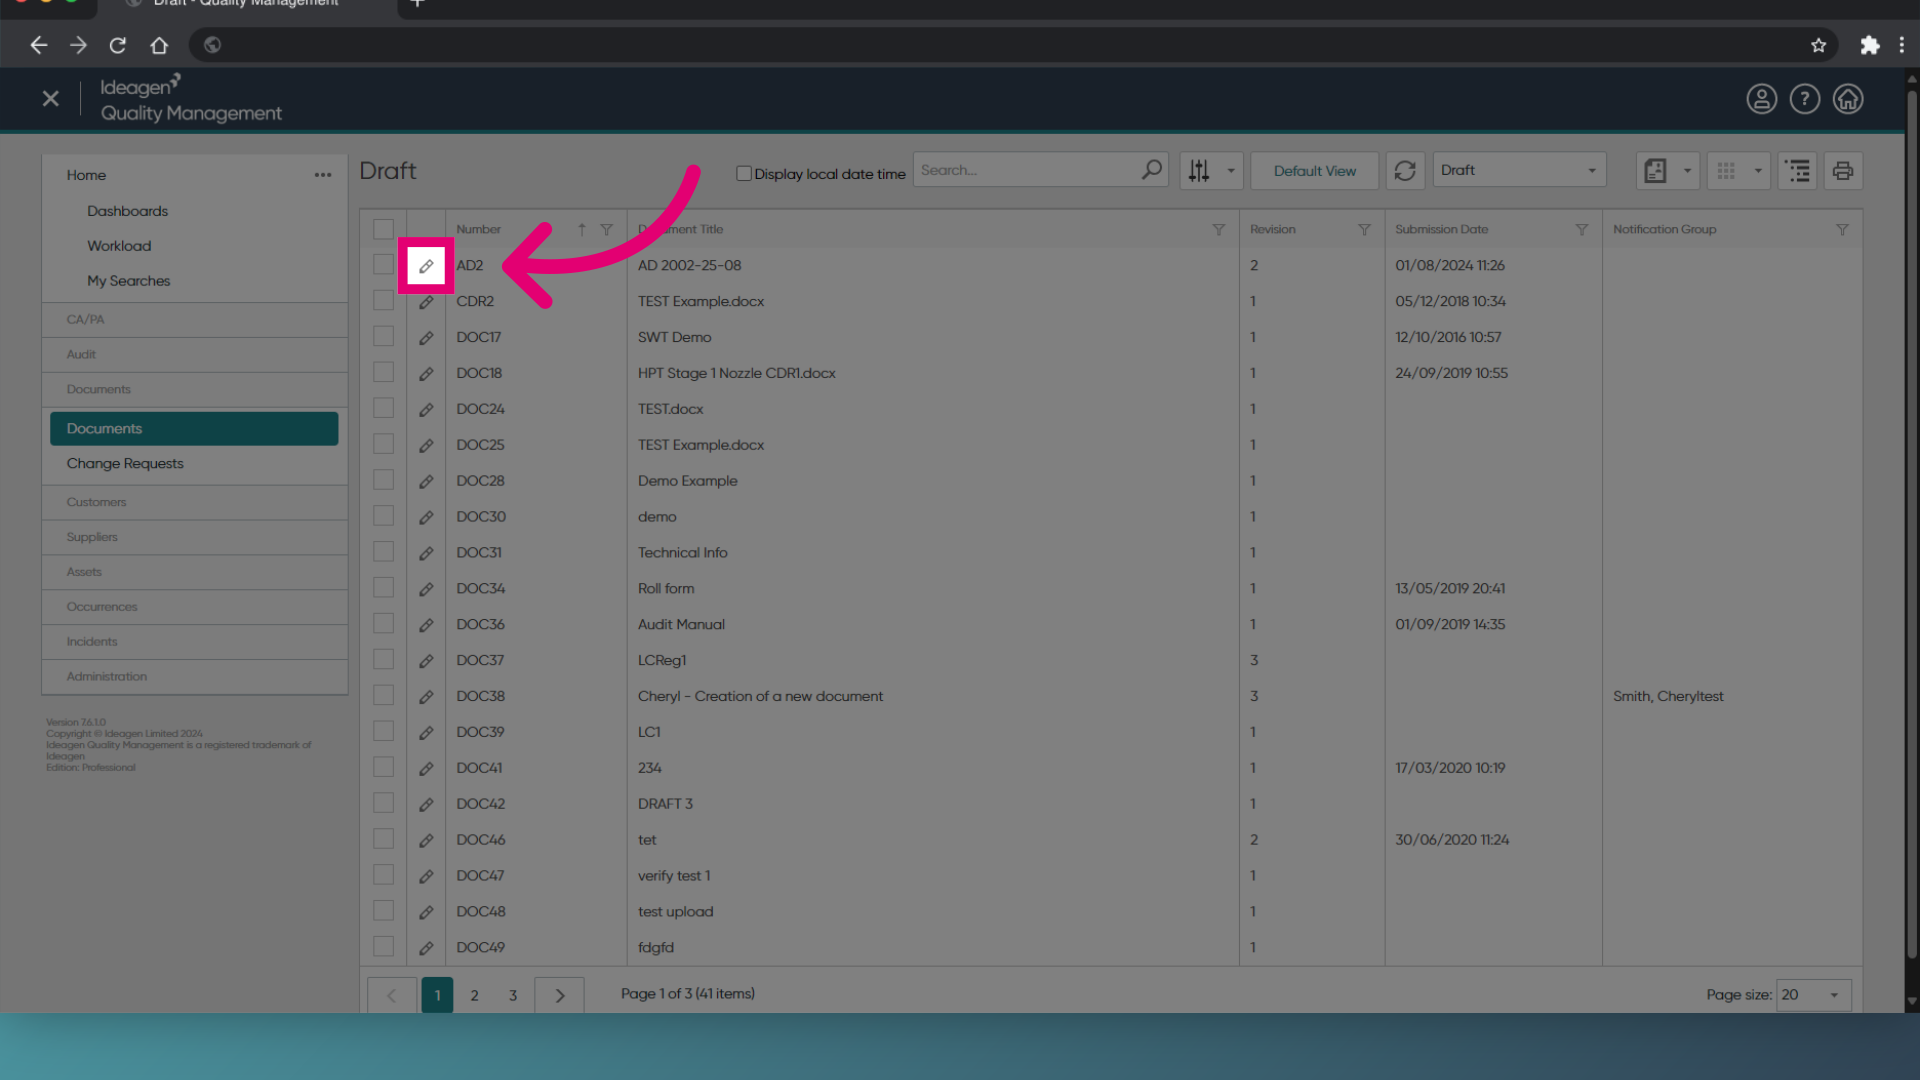
Task: Open the Draft status dropdown
Action: (1519, 170)
